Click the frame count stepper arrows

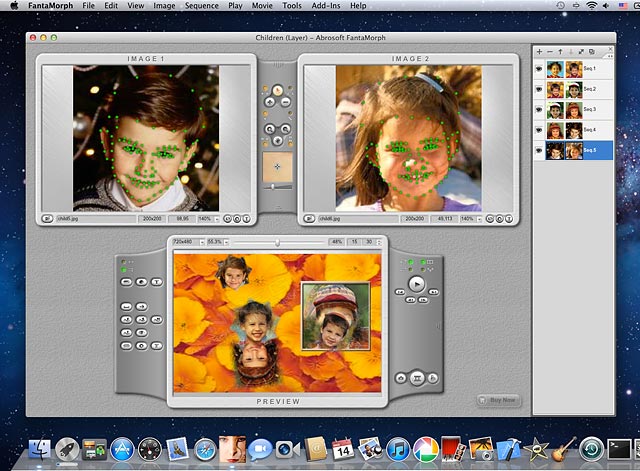pos(379,242)
